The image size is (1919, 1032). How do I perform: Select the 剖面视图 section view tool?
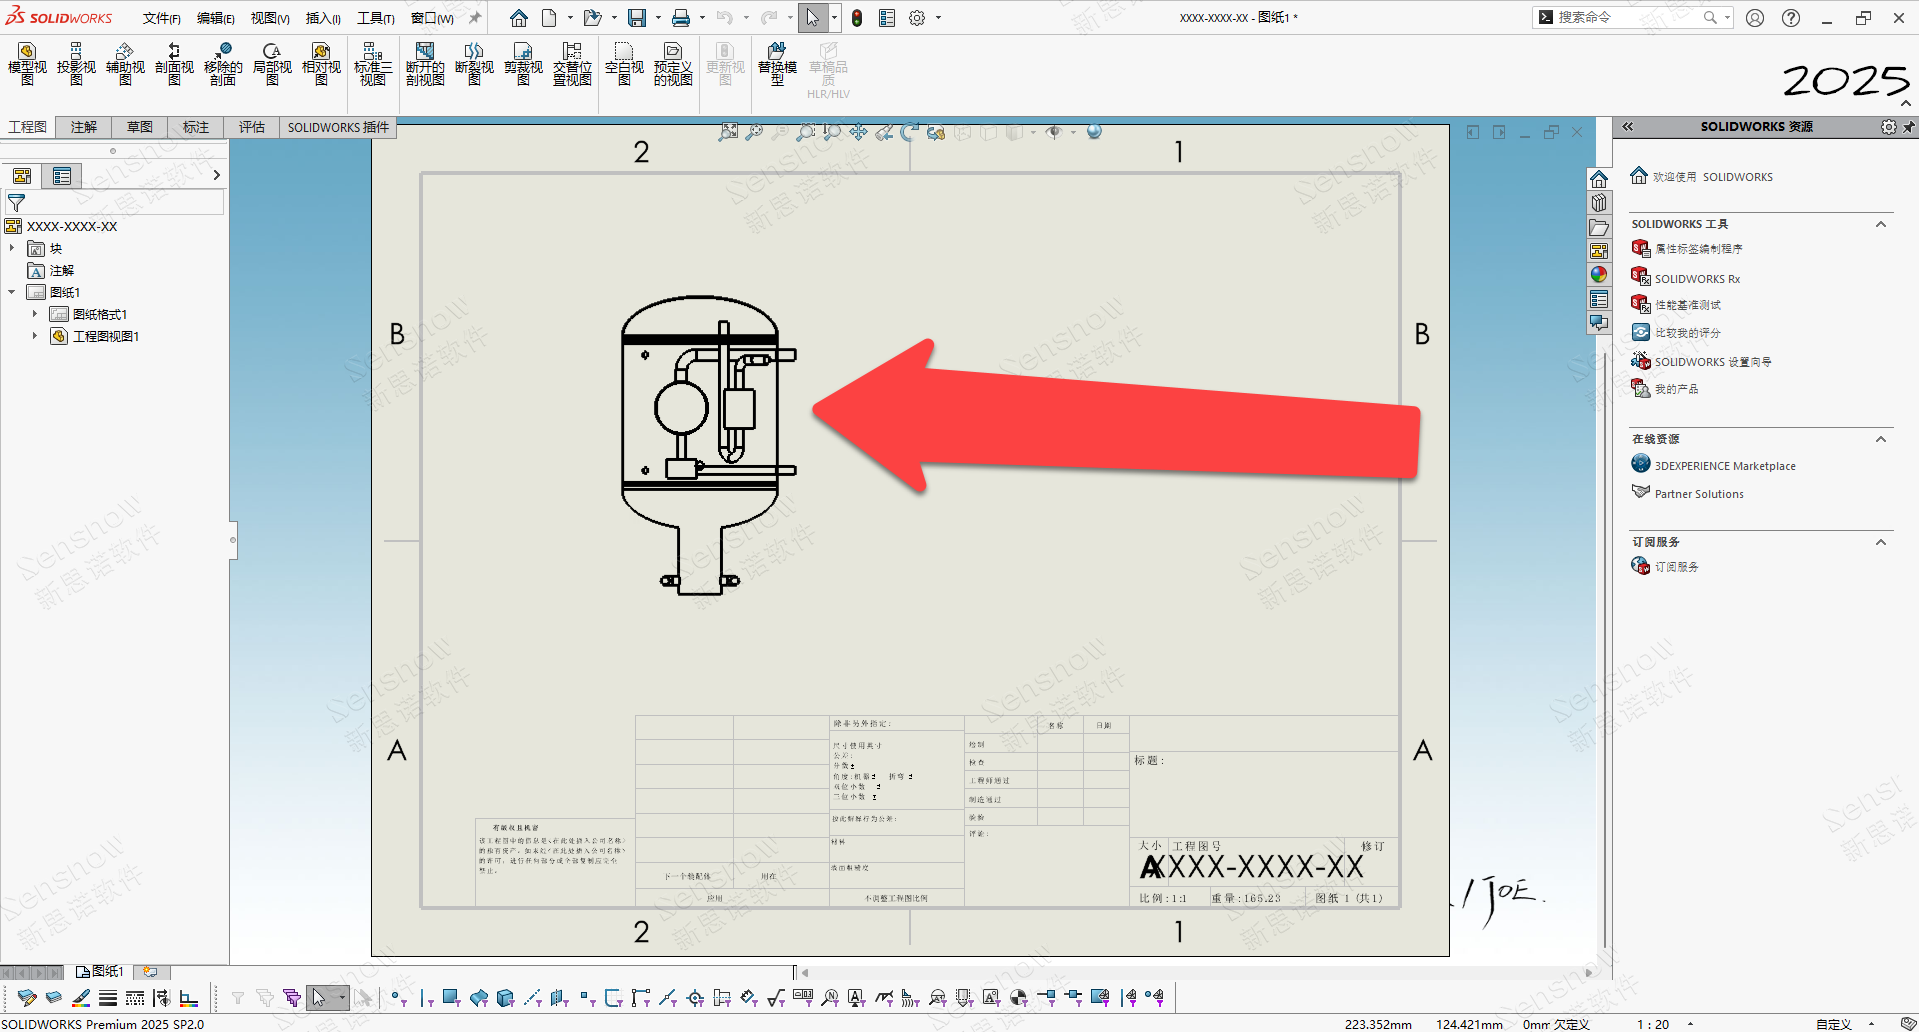(x=174, y=64)
